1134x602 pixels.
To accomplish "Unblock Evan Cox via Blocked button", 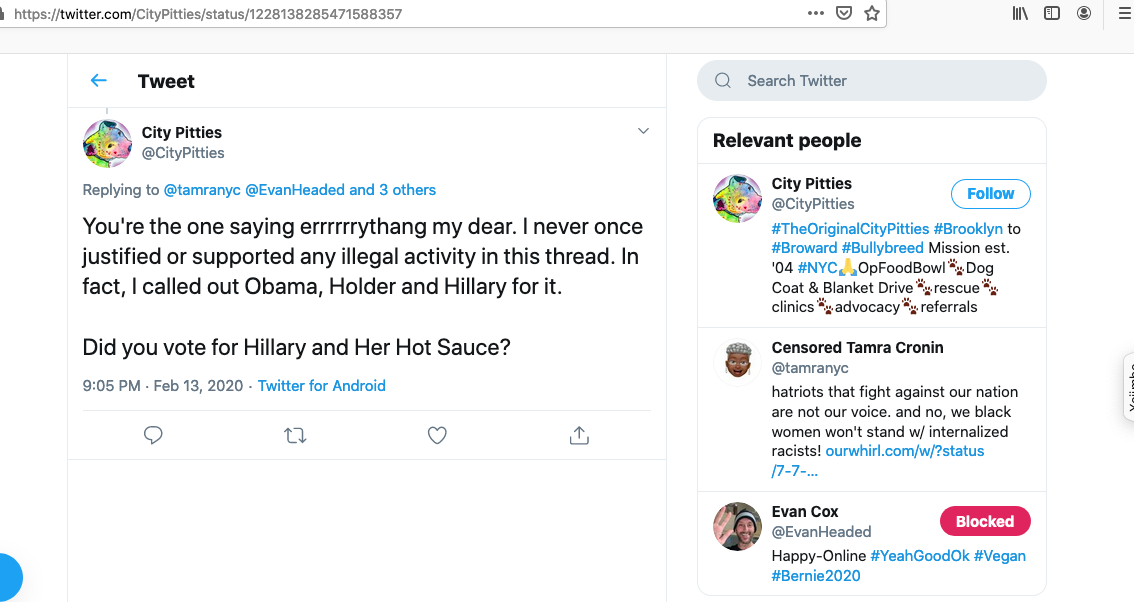I will click(984, 521).
